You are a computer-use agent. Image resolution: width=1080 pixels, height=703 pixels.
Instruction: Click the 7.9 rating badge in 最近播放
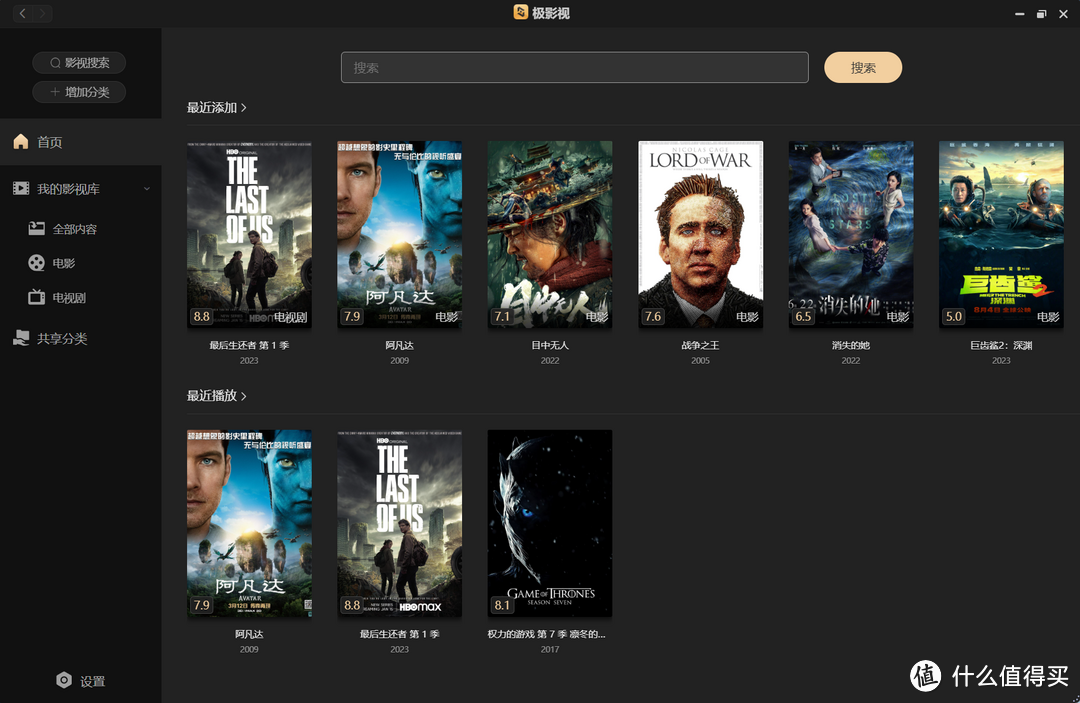(201, 605)
